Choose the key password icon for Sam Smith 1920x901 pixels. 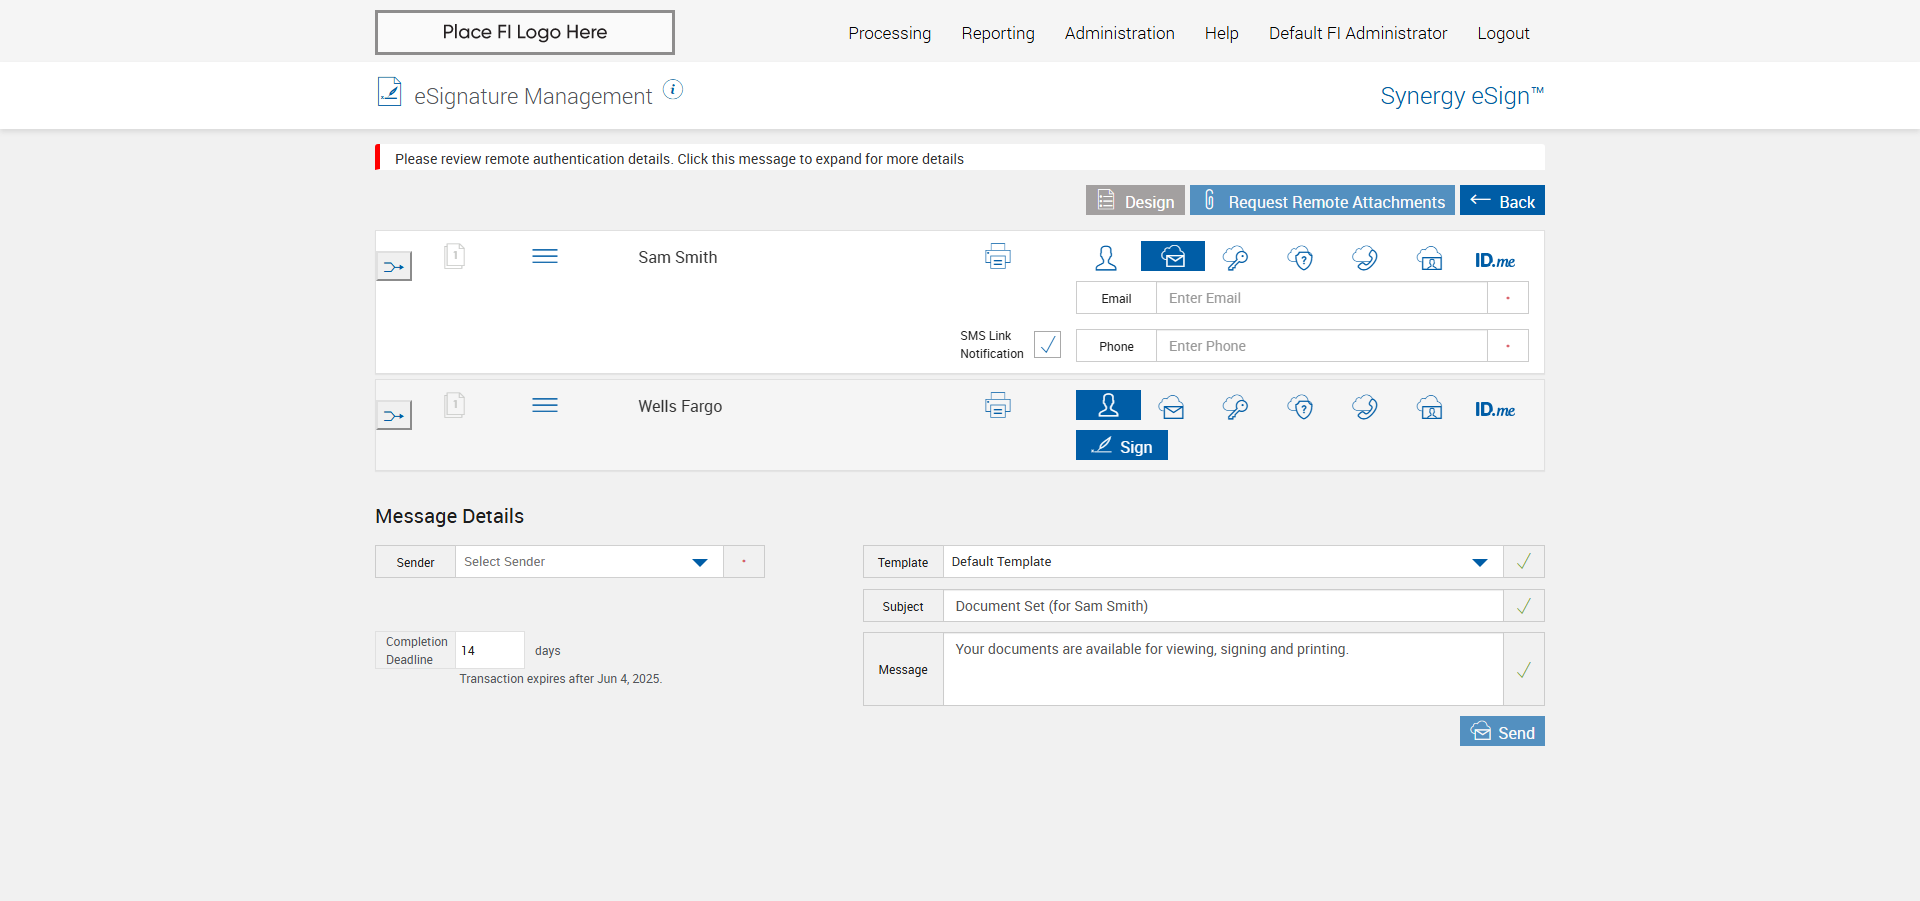coord(1235,258)
